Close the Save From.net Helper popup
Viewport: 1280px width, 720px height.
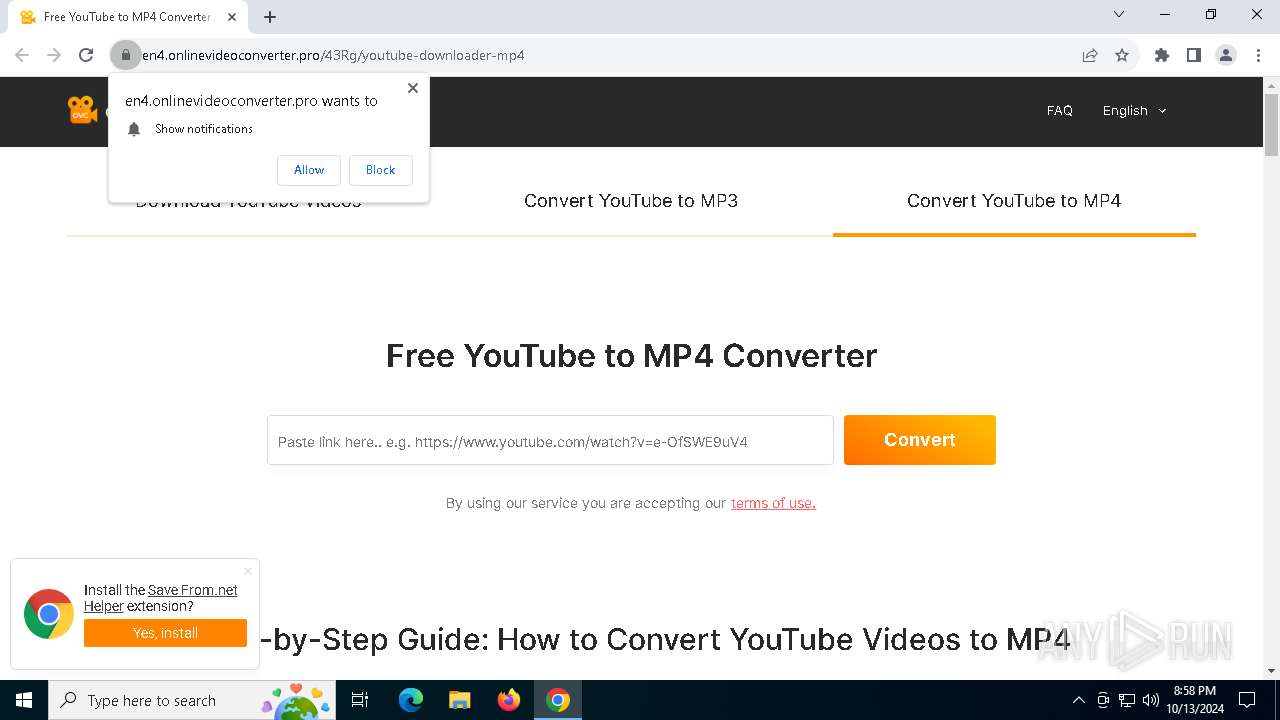(x=248, y=571)
